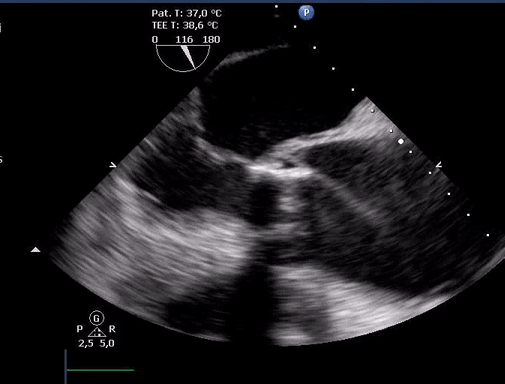Screen dimensions: 505x384
Task: Click the white focus triangle on left edge
Action: [x=36, y=250]
